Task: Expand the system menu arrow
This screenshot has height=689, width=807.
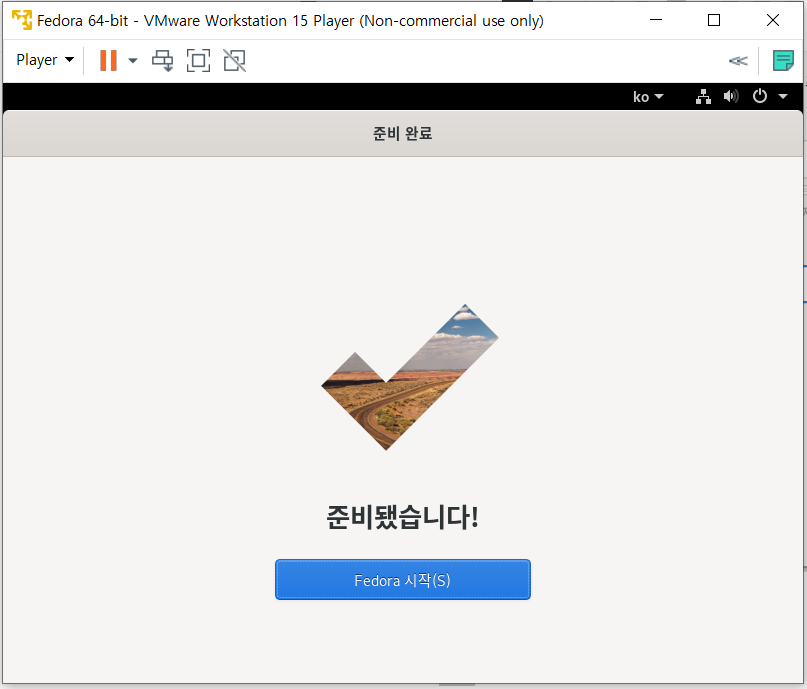Action: click(x=783, y=96)
